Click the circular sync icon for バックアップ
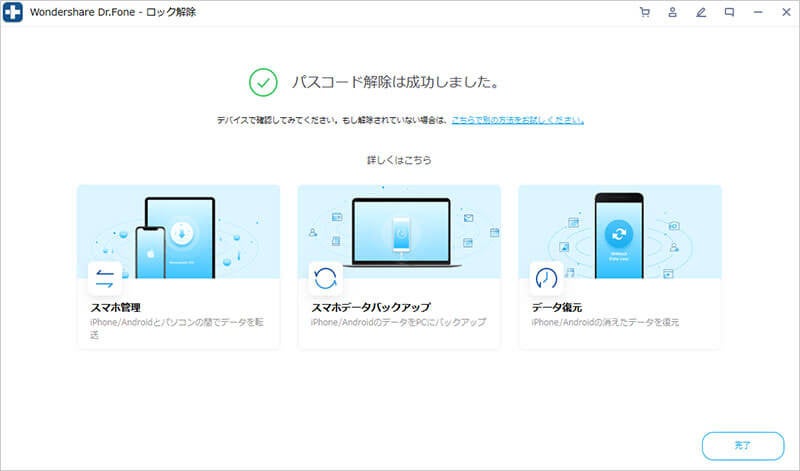Image resolution: width=800 pixels, height=471 pixels. (x=326, y=279)
